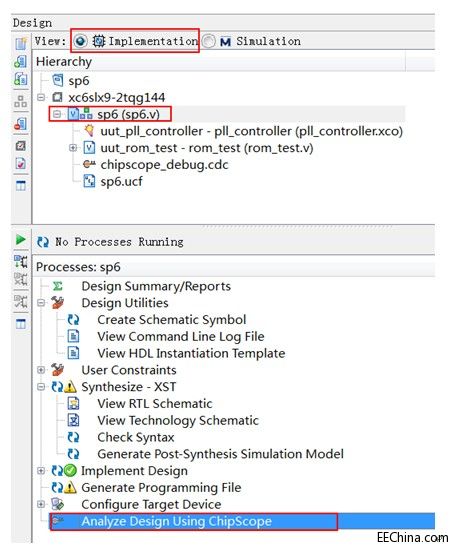Click the sp6.ucf constraints file icon

(x=89, y=181)
